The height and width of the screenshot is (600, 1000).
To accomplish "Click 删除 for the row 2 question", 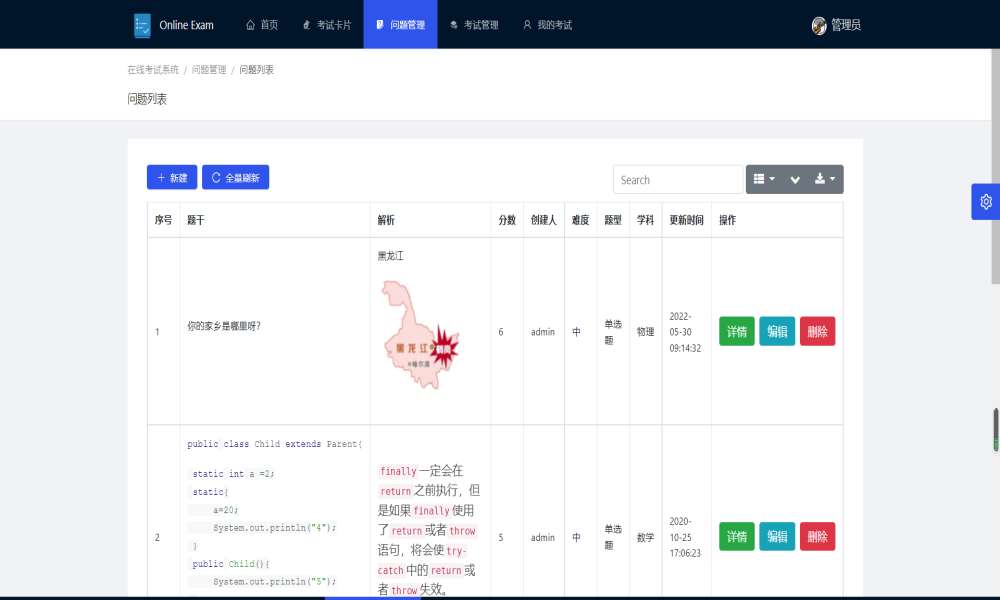I will (818, 536).
